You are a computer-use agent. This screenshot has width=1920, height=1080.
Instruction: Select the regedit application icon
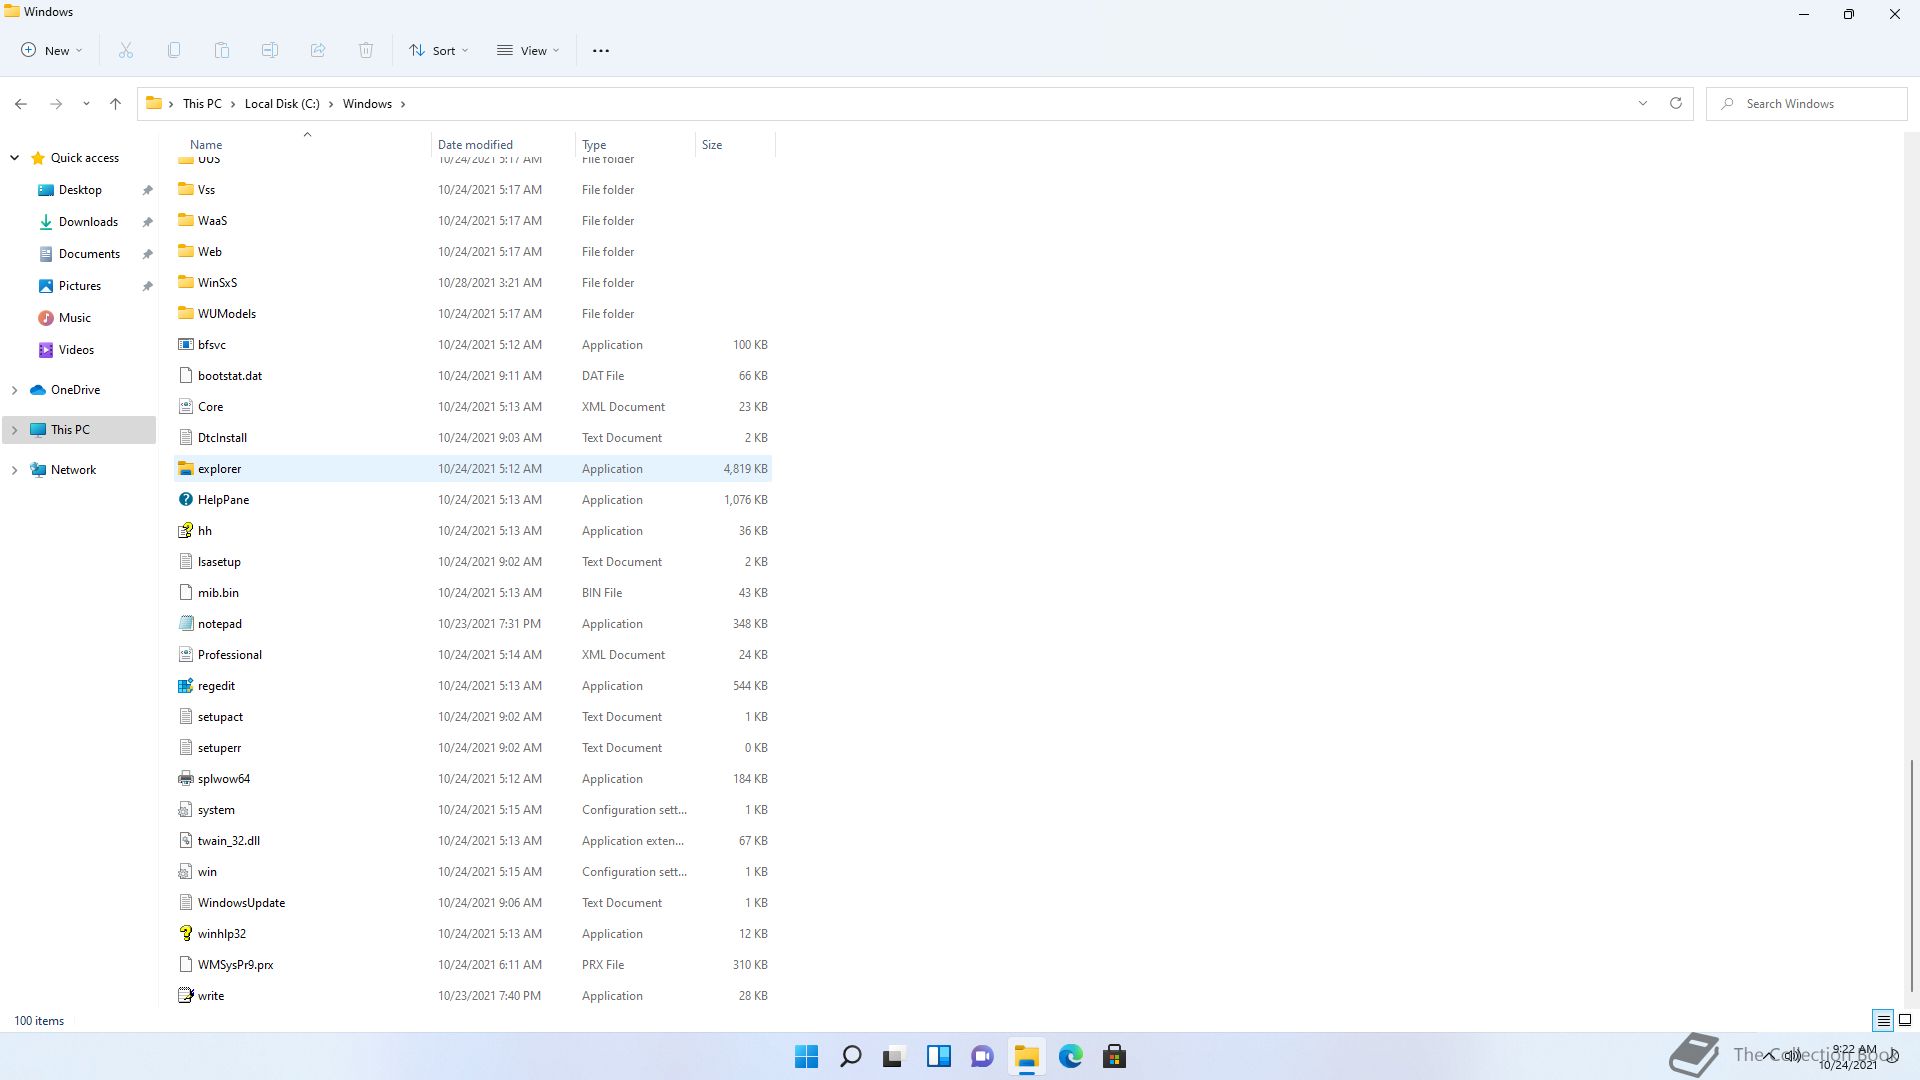185,686
